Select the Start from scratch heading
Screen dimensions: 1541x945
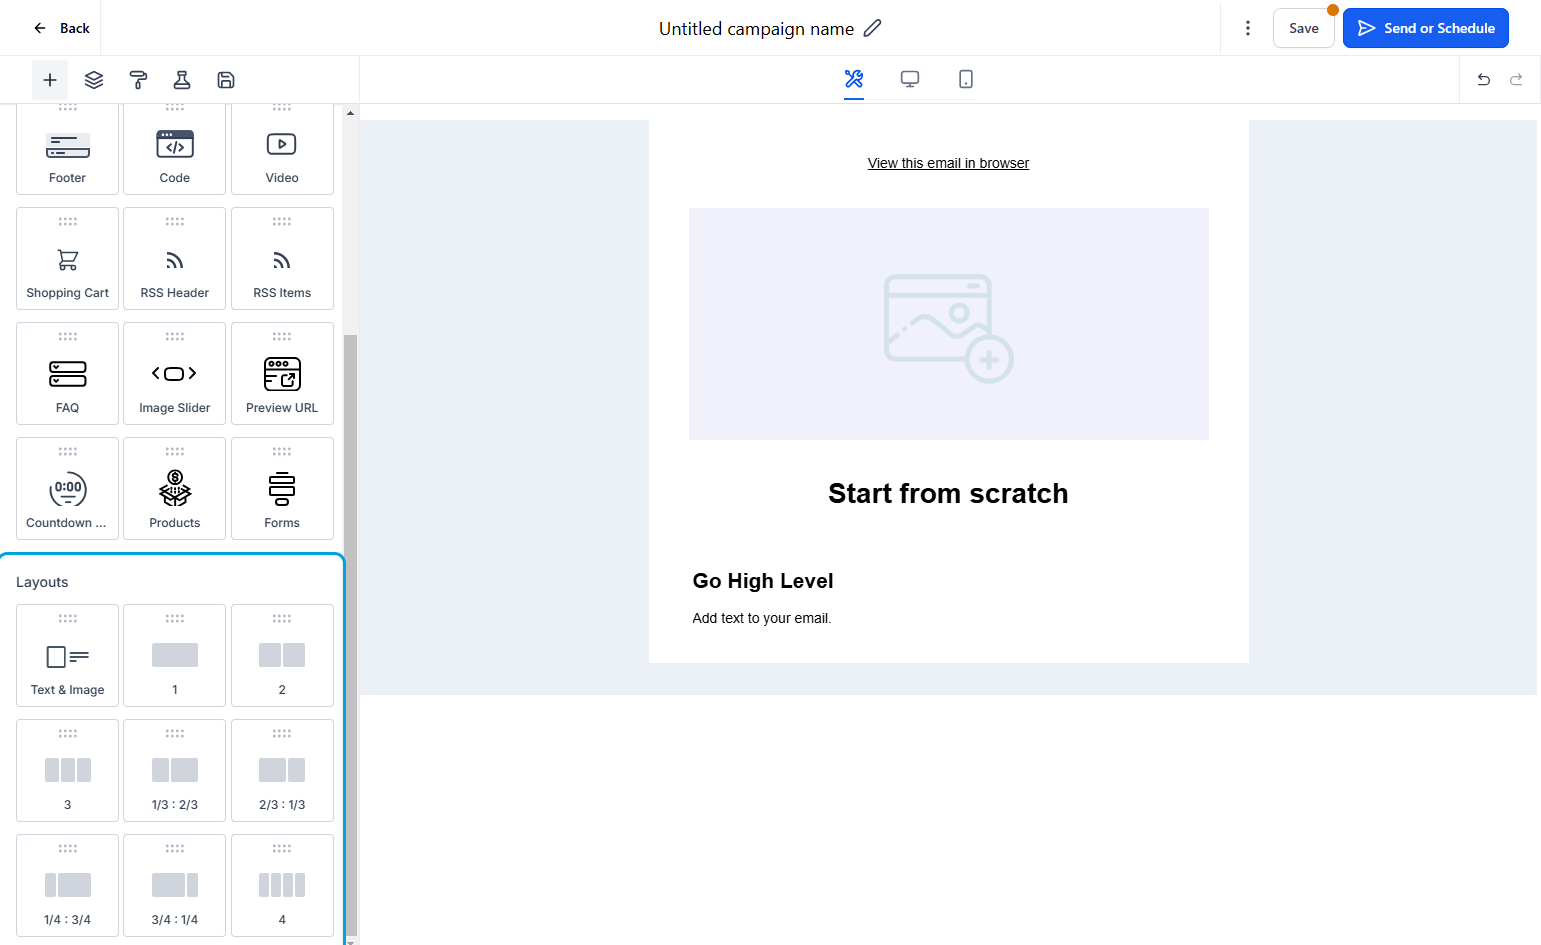pos(948,493)
